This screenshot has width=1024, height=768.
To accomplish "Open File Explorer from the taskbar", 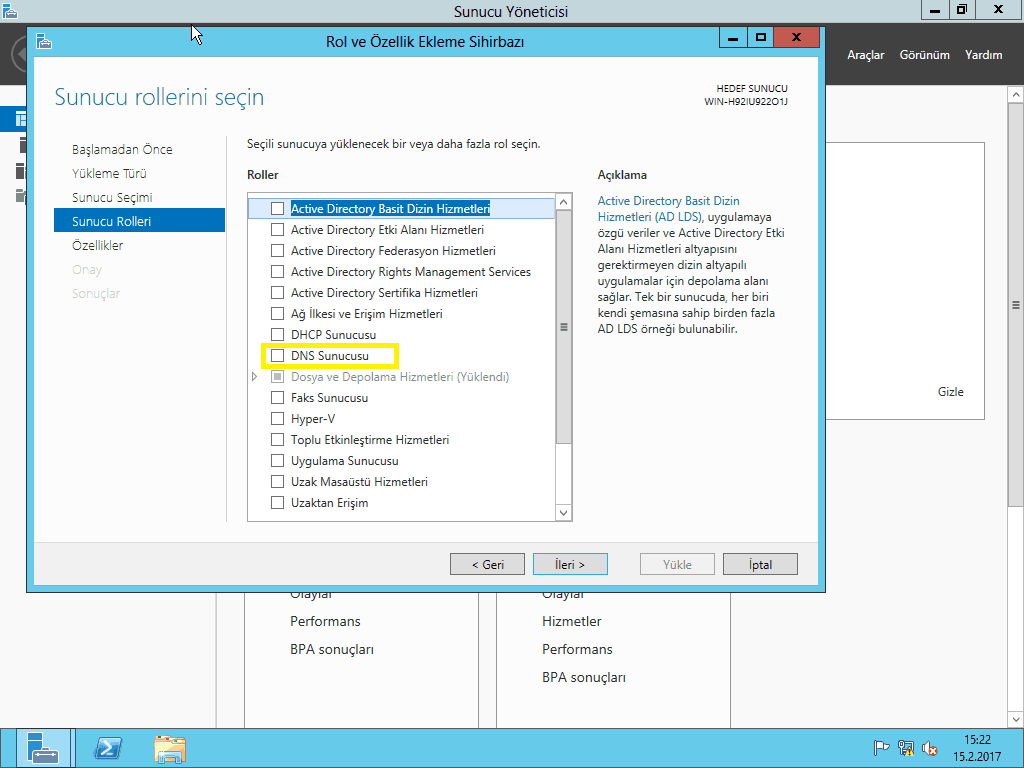I will 170,748.
